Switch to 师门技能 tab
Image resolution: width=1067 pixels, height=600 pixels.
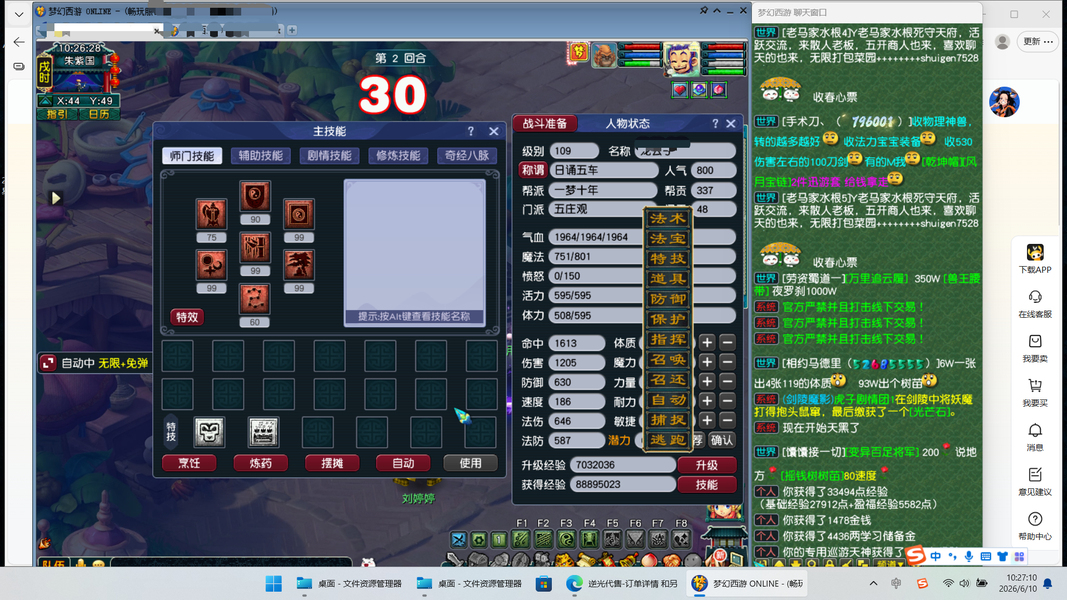192,156
